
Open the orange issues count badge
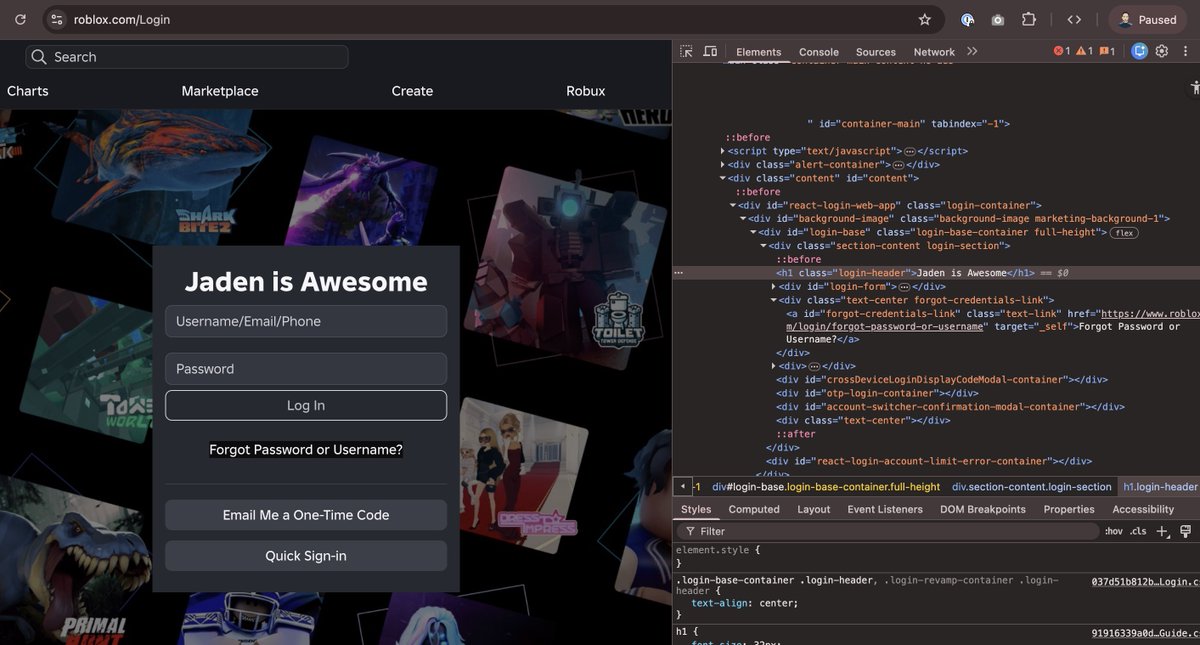click(x=1107, y=51)
